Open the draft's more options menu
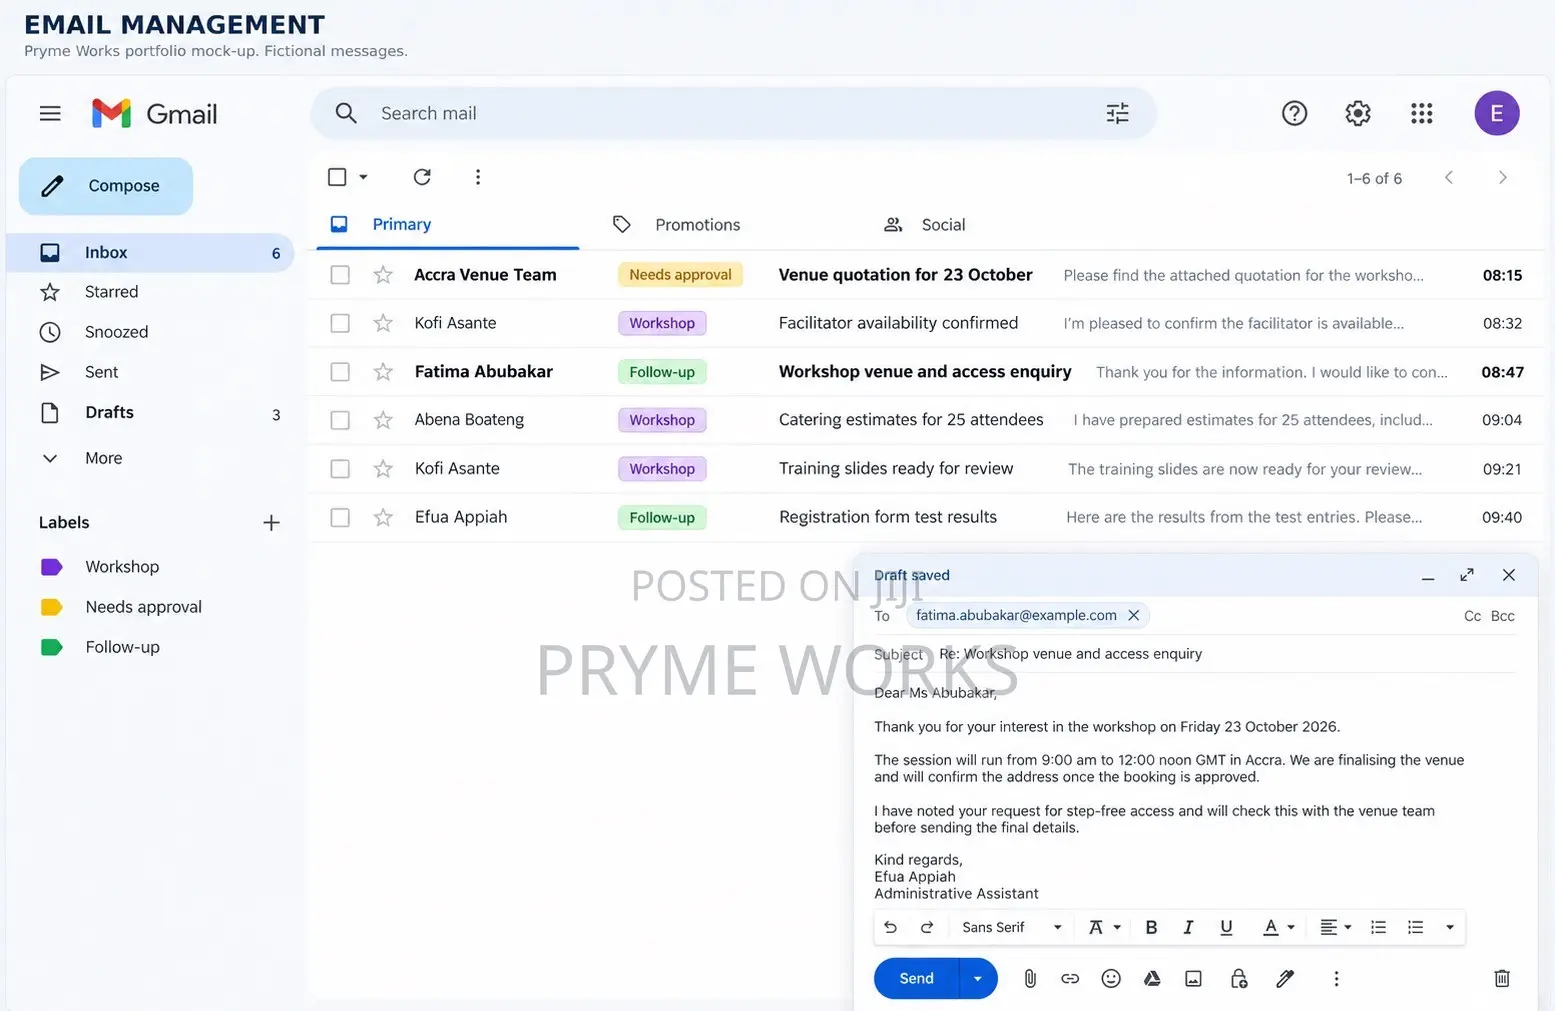Viewport: 1555px width, 1011px height. [x=1336, y=979]
